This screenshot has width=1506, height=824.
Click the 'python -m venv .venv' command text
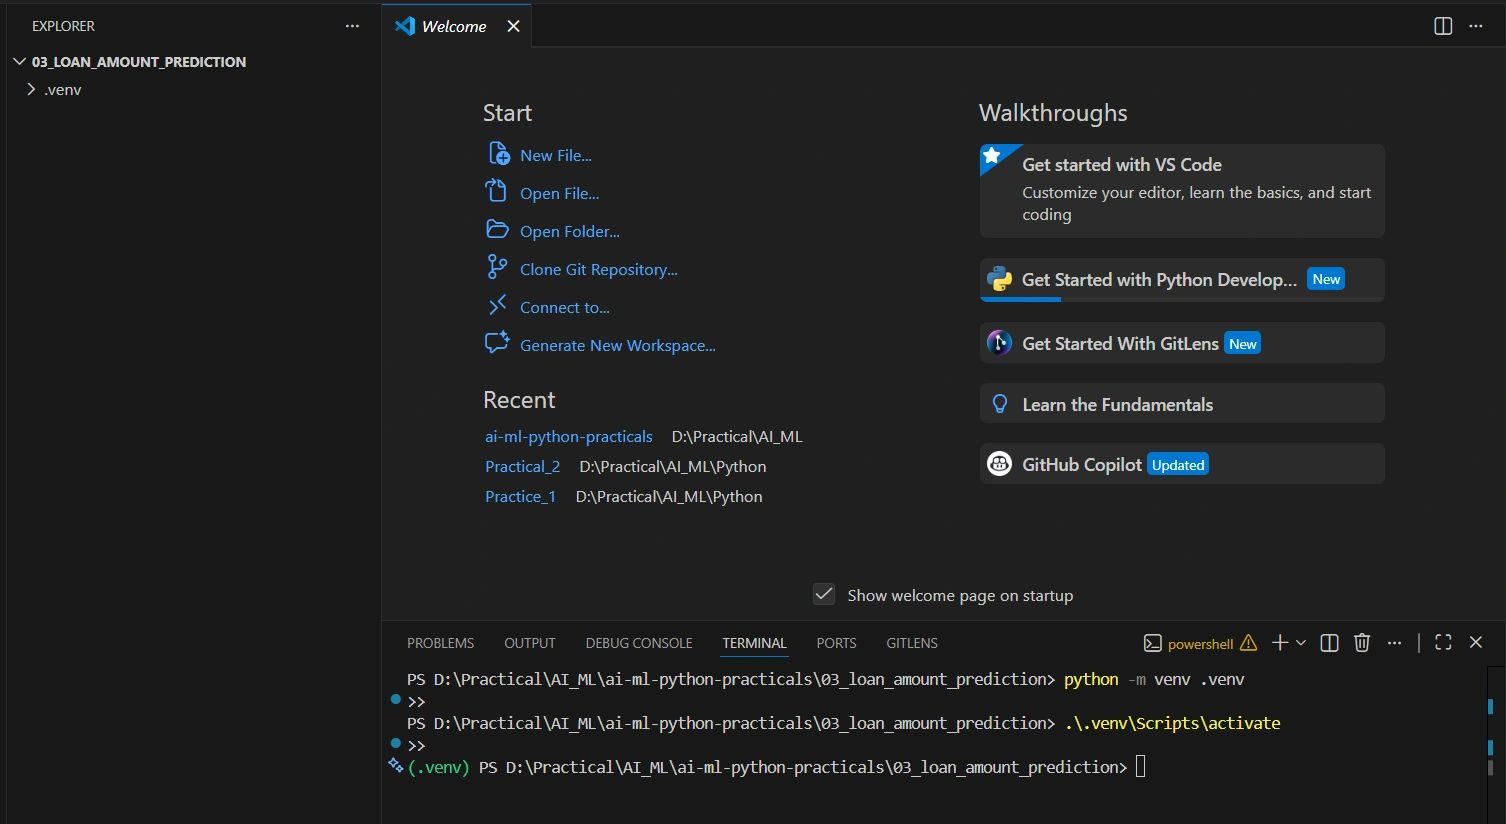tap(1154, 679)
